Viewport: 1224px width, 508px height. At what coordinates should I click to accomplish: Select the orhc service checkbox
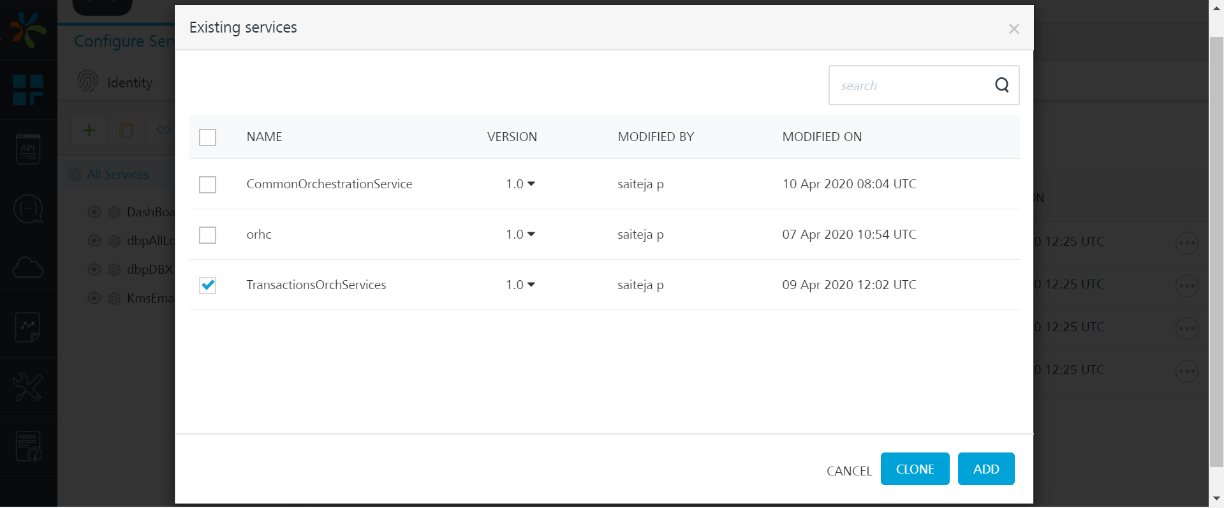[208, 235]
